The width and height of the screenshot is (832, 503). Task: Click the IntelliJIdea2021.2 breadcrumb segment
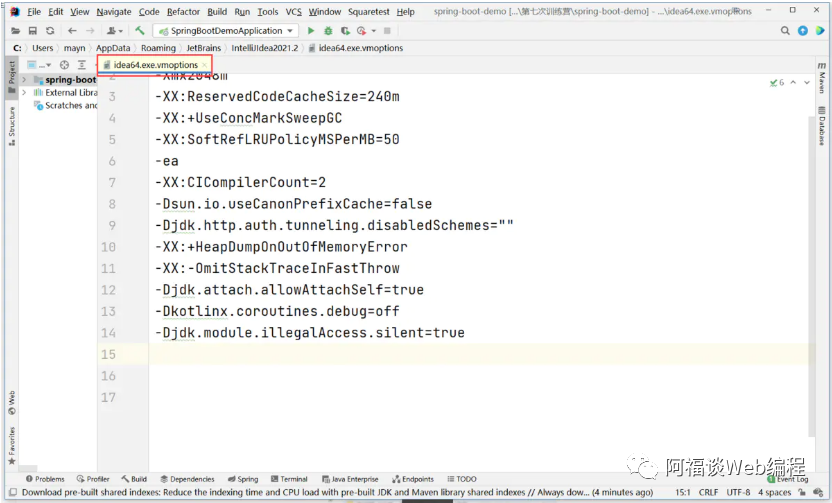pos(265,48)
